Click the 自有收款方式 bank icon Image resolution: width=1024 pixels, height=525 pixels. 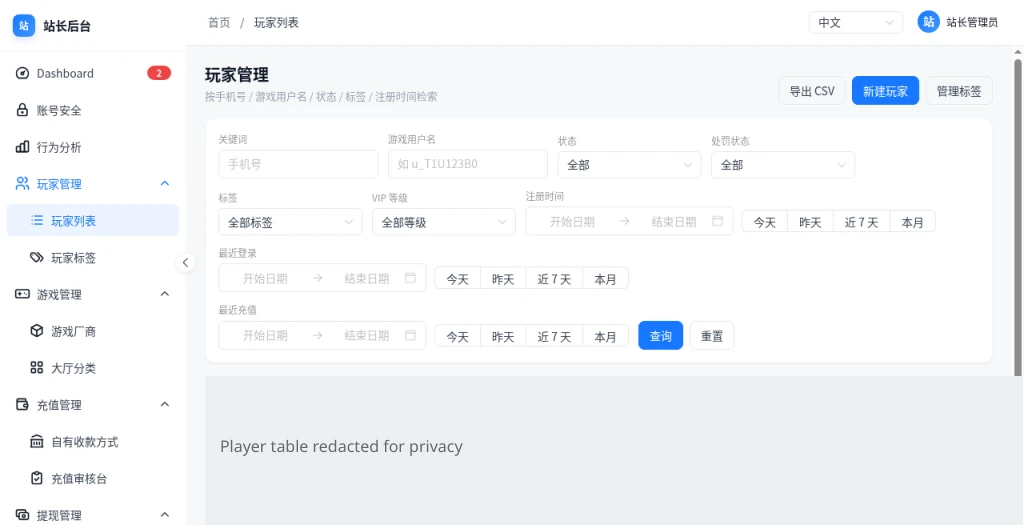pyautogui.click(x=37, y=441)
